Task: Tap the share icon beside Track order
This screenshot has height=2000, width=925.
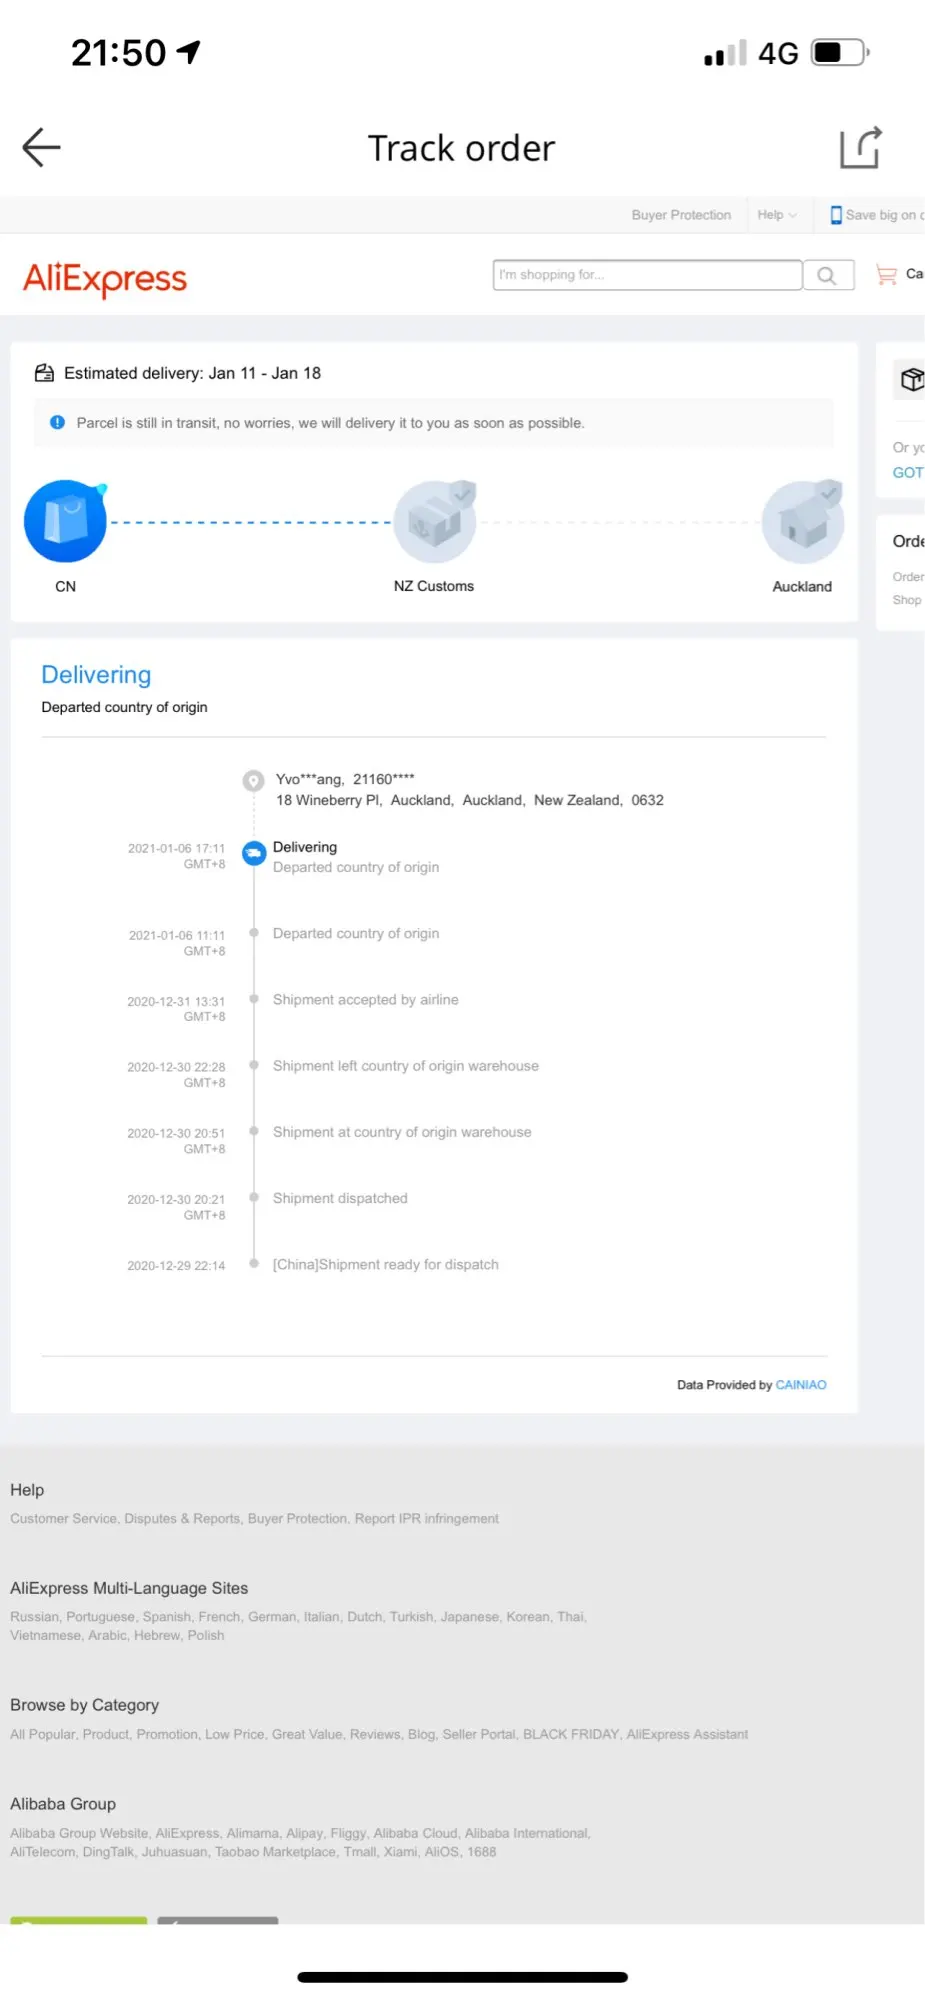Action: coord(860,148)
